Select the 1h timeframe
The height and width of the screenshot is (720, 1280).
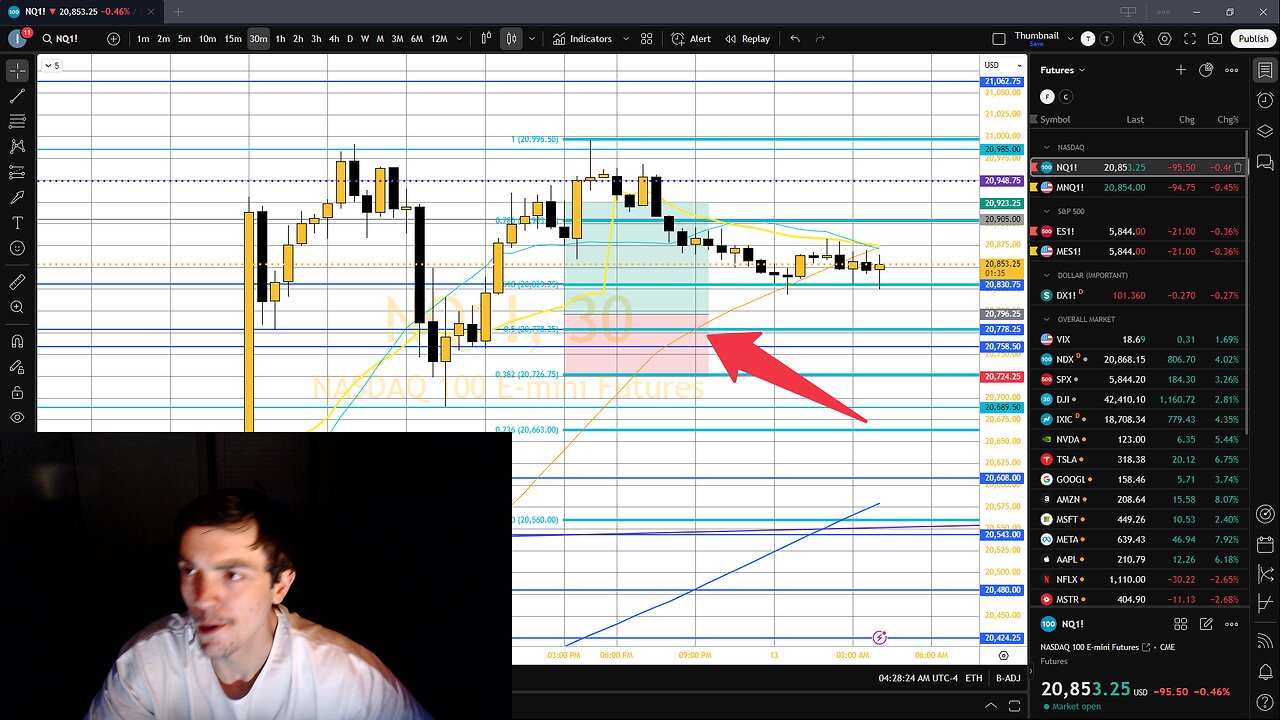coord(280,39)
